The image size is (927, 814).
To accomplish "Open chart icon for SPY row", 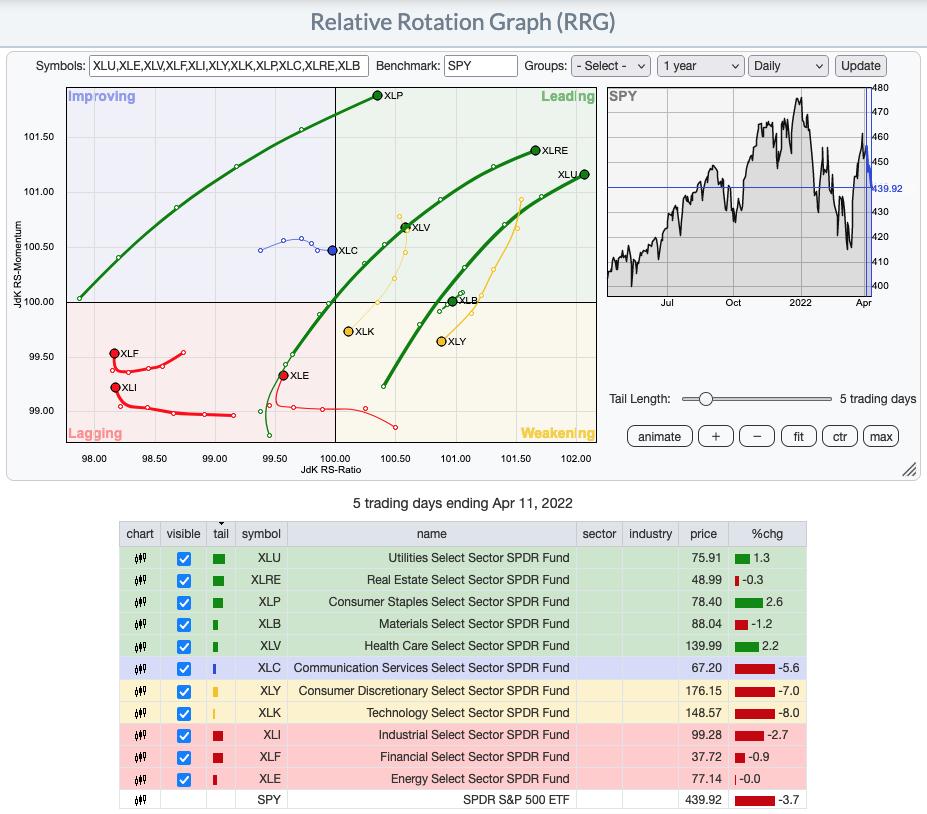I will [x=140, y=800].
